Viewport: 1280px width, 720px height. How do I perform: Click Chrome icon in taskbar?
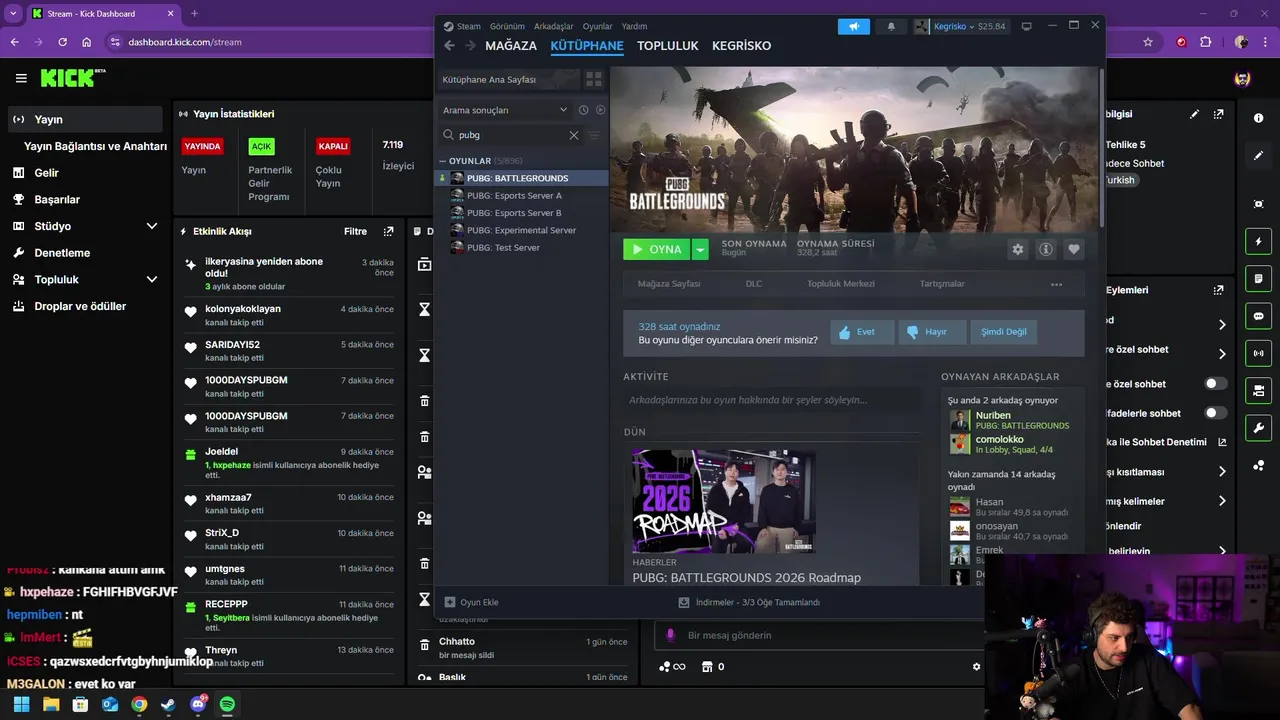click(139, 704)
